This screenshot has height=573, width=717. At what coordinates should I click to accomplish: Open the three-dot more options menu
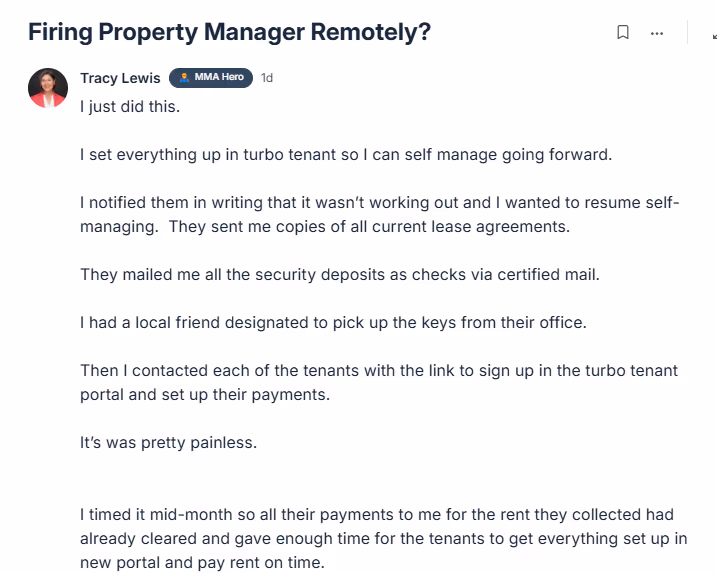(x=657, y=33)
